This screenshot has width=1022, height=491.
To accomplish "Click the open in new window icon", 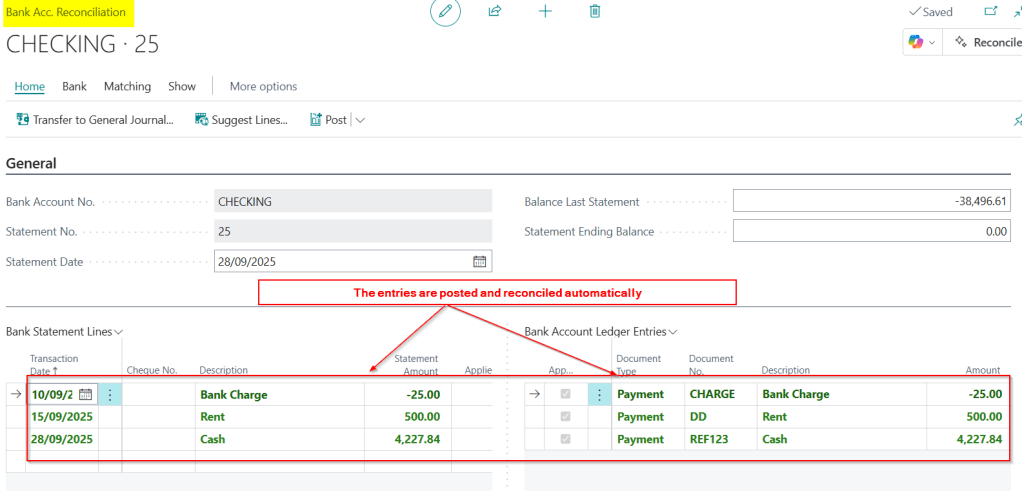I will 991,12.
